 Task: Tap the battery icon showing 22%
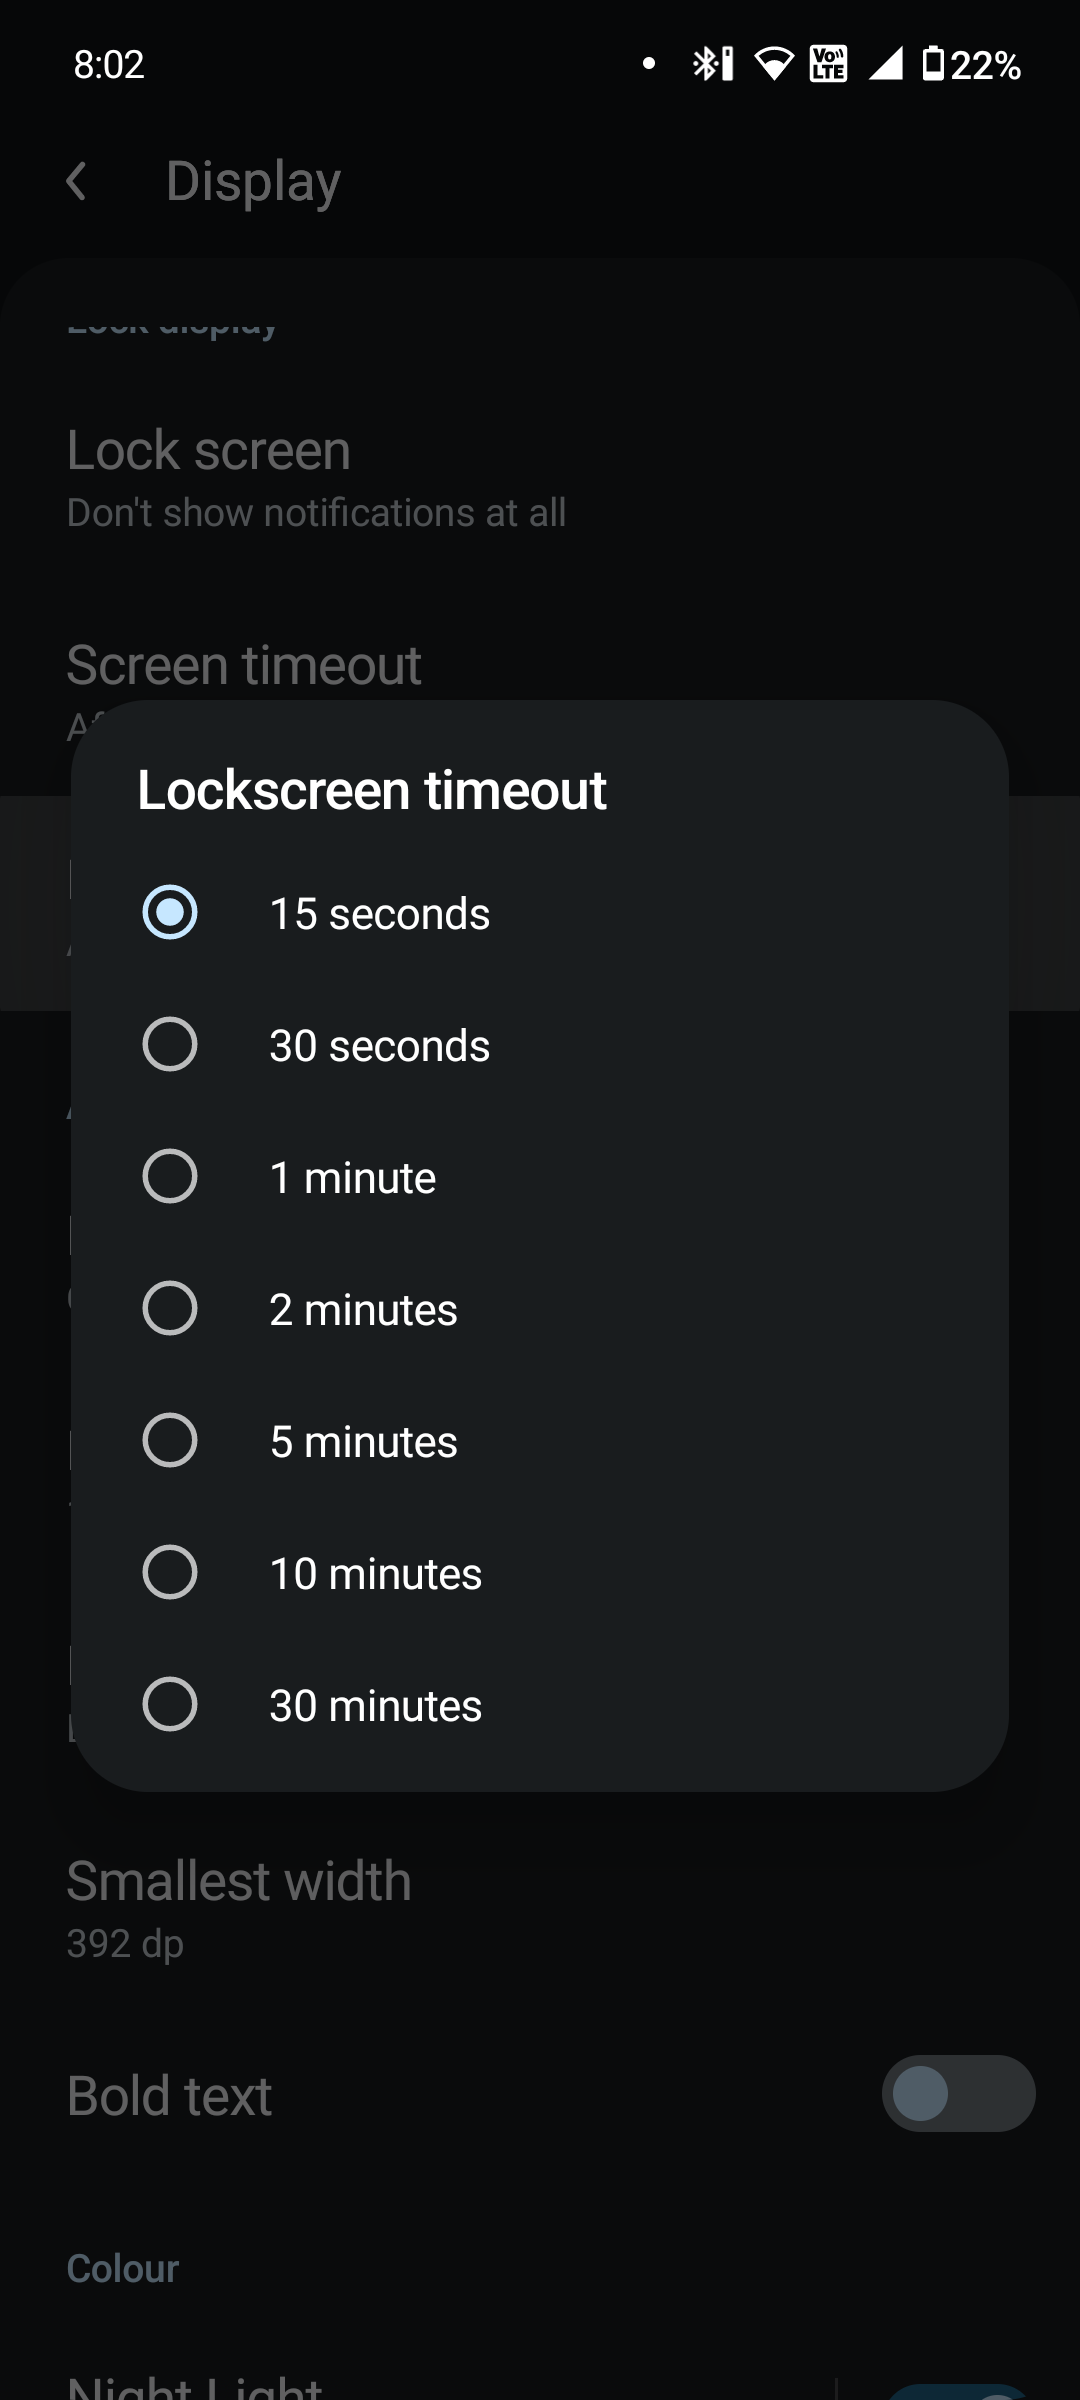click(933, 64)
